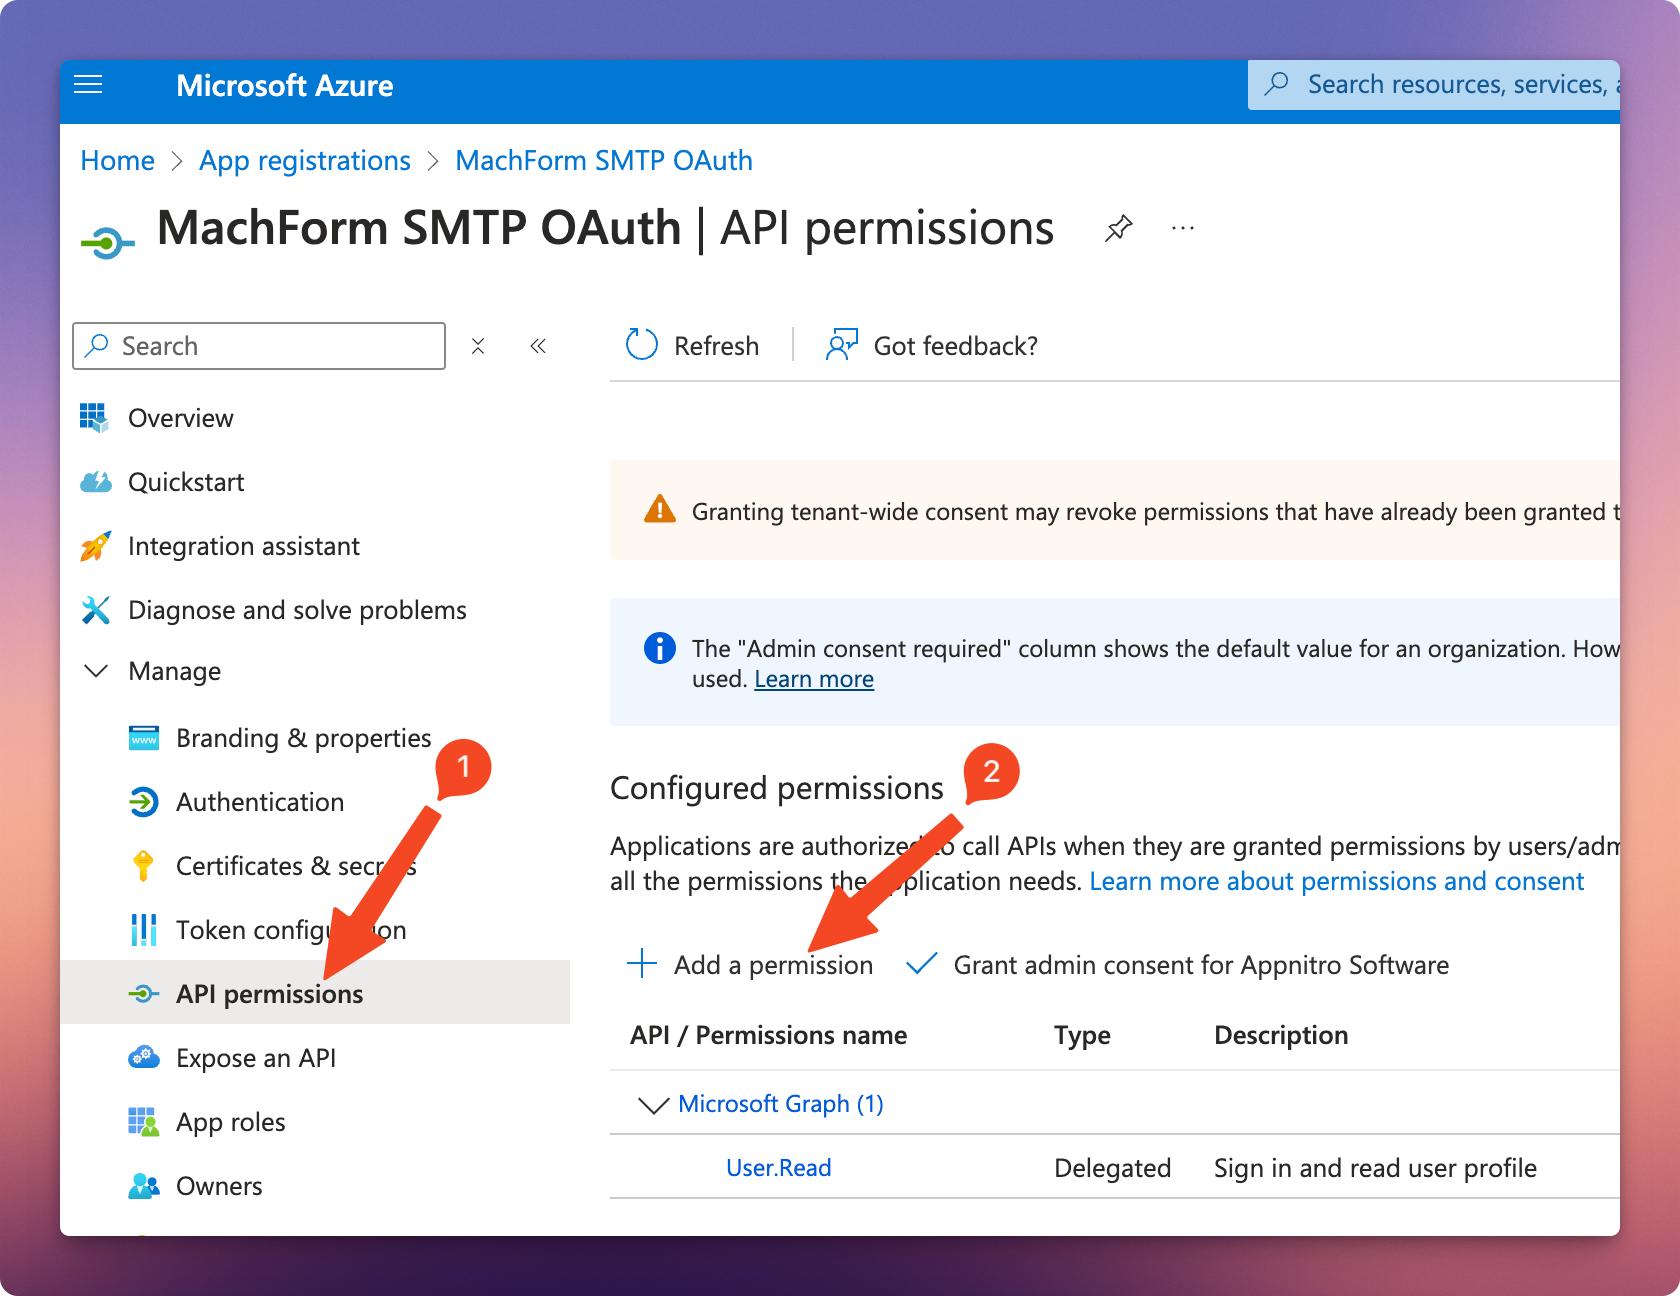Click the App roles icon
Image resolution: width=1680 pixels, height=1296 pixels.
[x=144, y=1122]
